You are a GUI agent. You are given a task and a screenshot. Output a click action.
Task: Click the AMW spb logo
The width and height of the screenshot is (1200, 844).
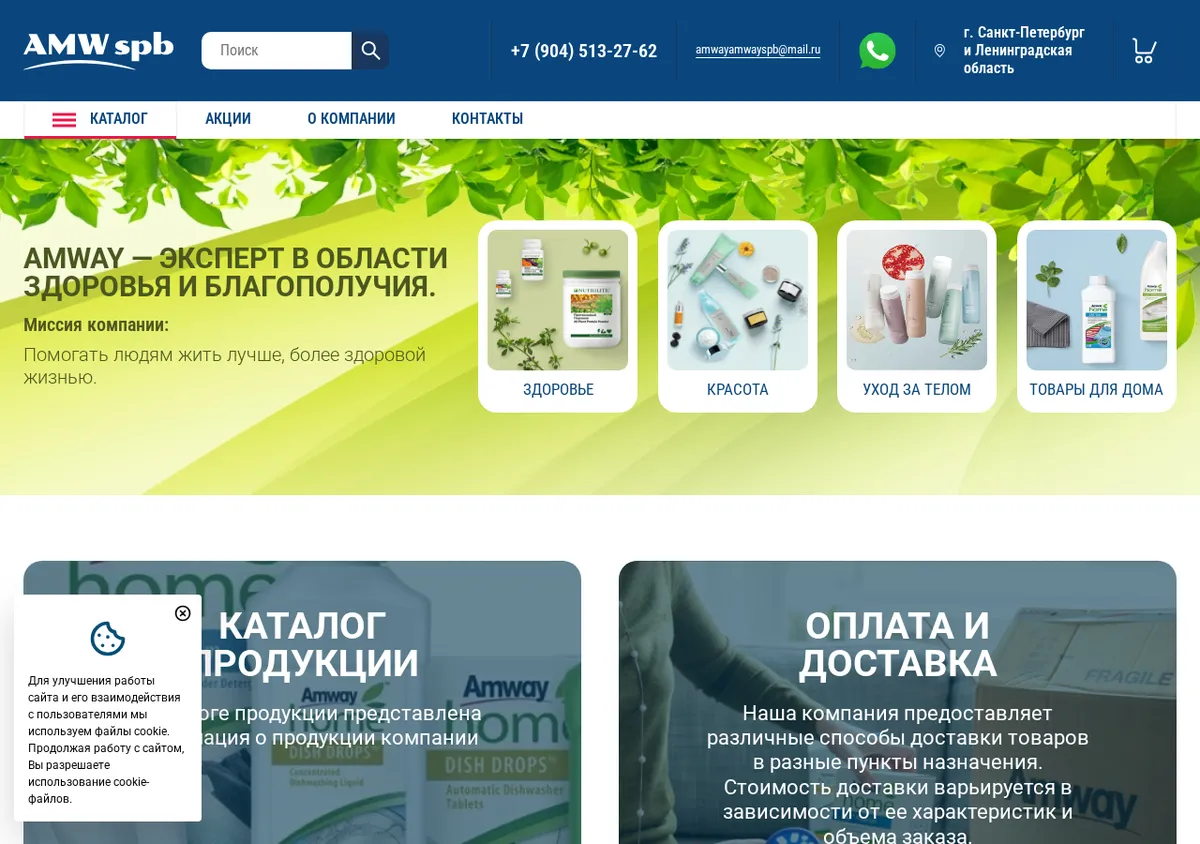click(x=98, y=50)
